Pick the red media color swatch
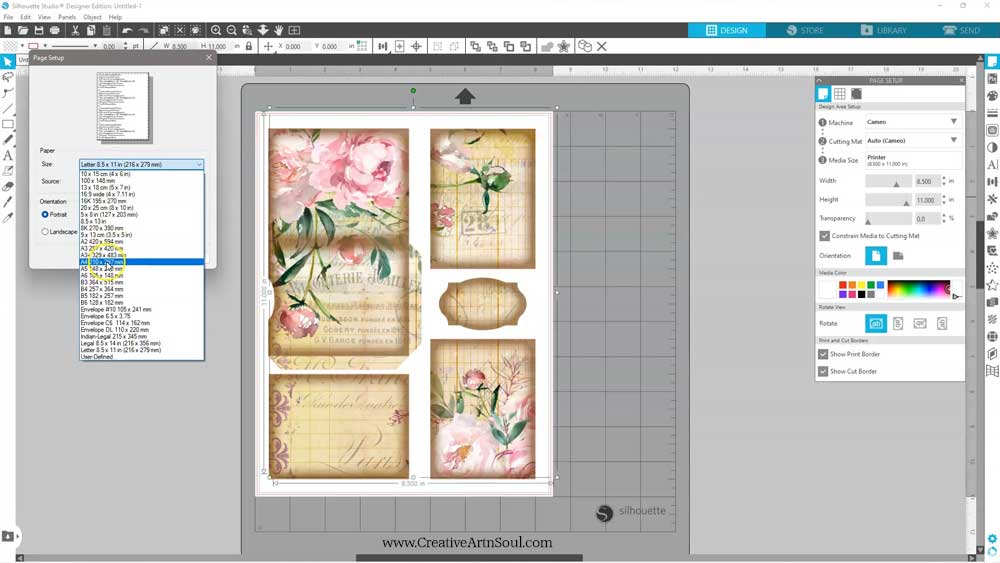 coord(842,285)
